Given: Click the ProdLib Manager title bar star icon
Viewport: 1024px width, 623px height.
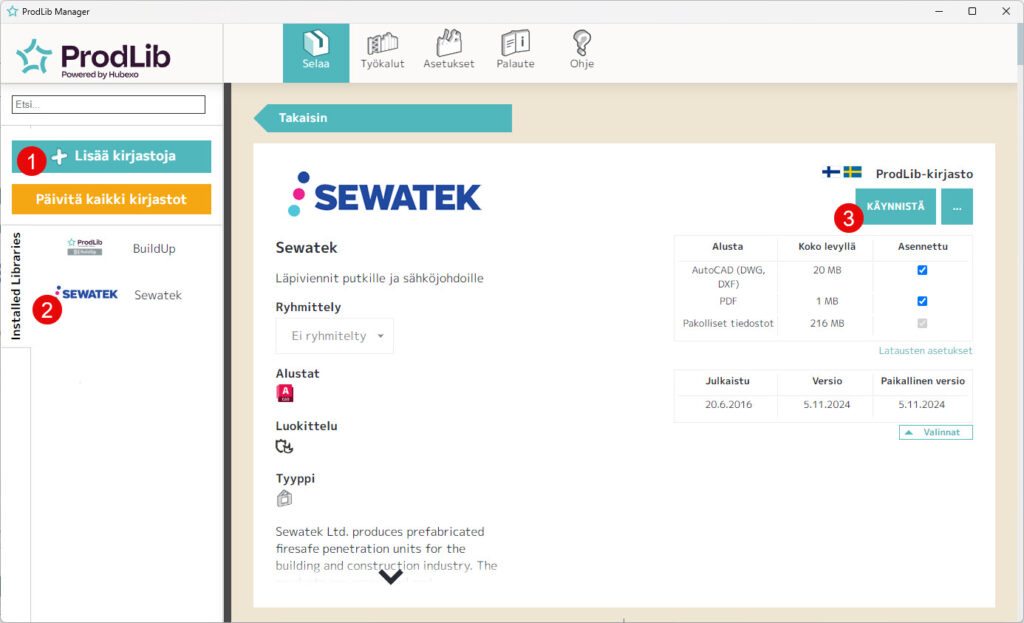Looking at the screenshot, I should pos(12,11).
